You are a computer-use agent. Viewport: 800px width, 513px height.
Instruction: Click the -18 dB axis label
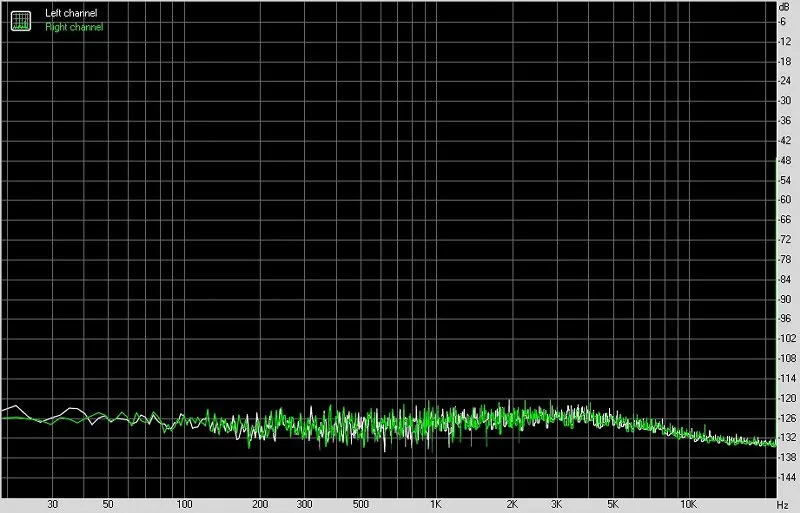click(x=785, y=61)
